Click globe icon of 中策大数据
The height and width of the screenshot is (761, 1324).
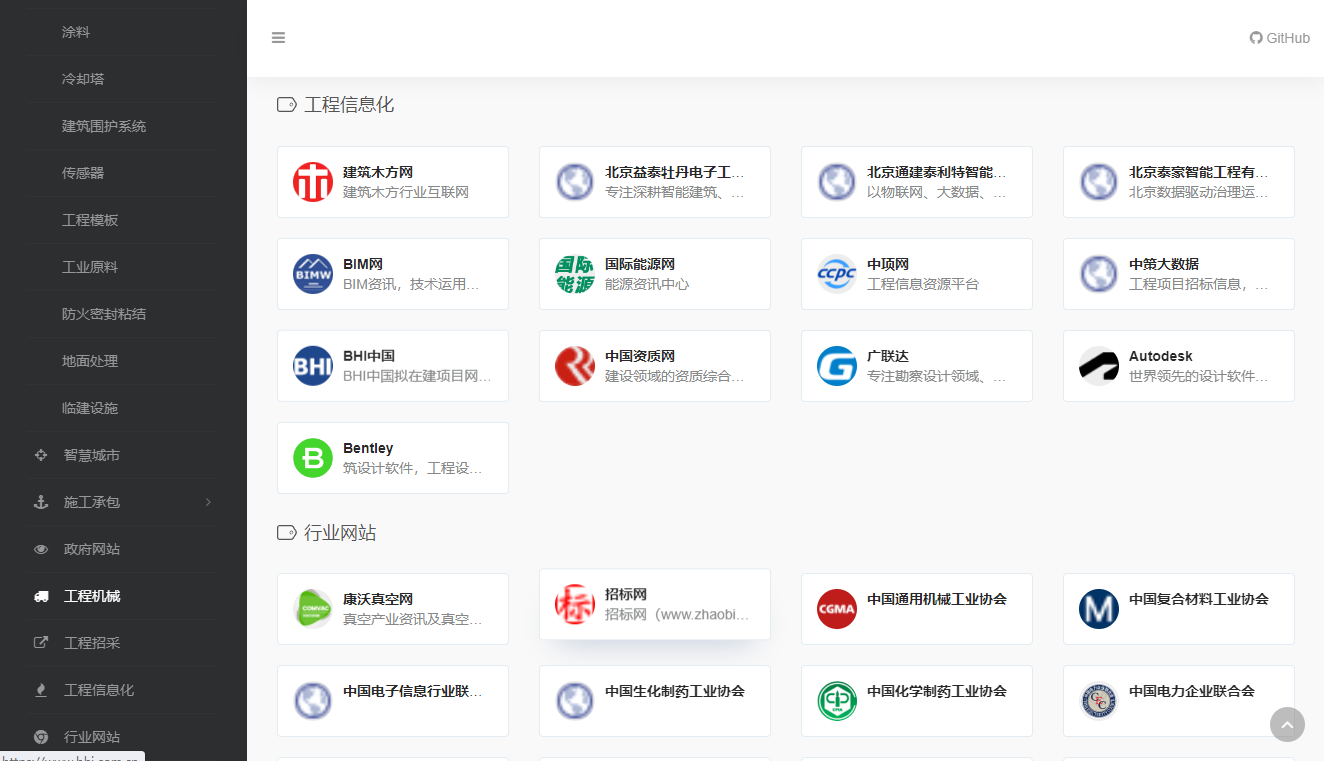1099,274
